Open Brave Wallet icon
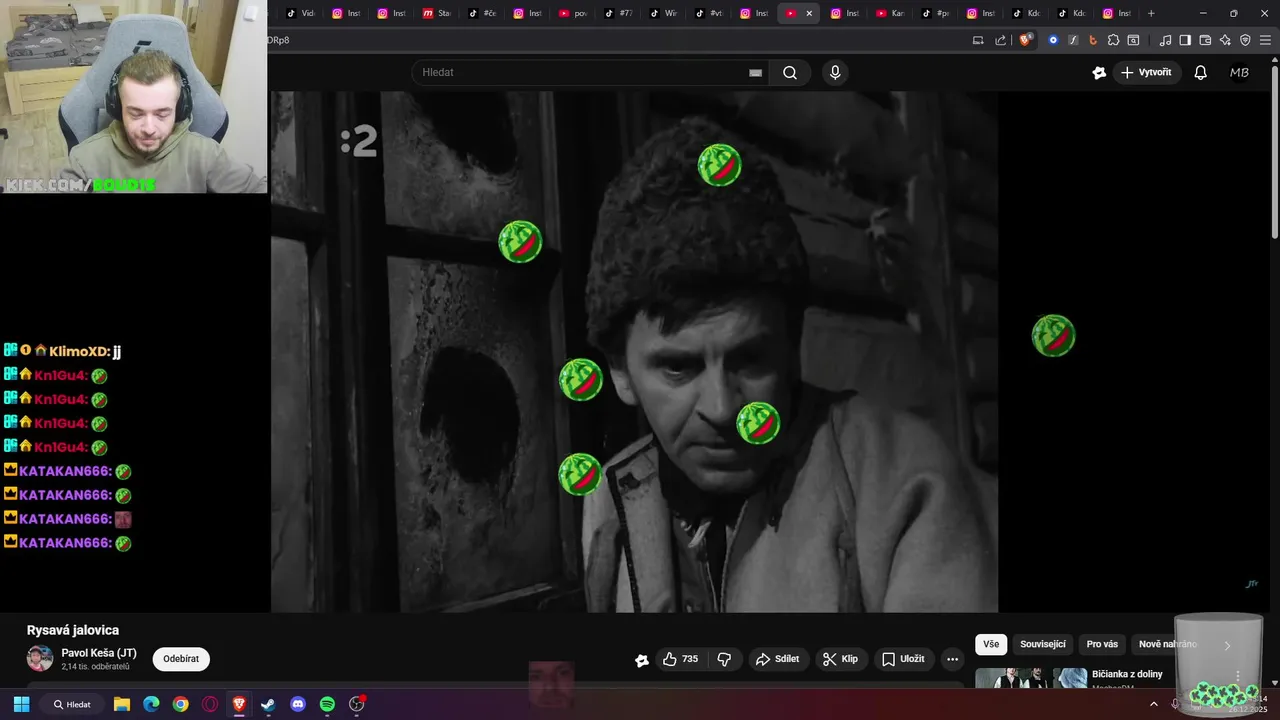Screen dimensions: 1280x720 point(1205,40)
